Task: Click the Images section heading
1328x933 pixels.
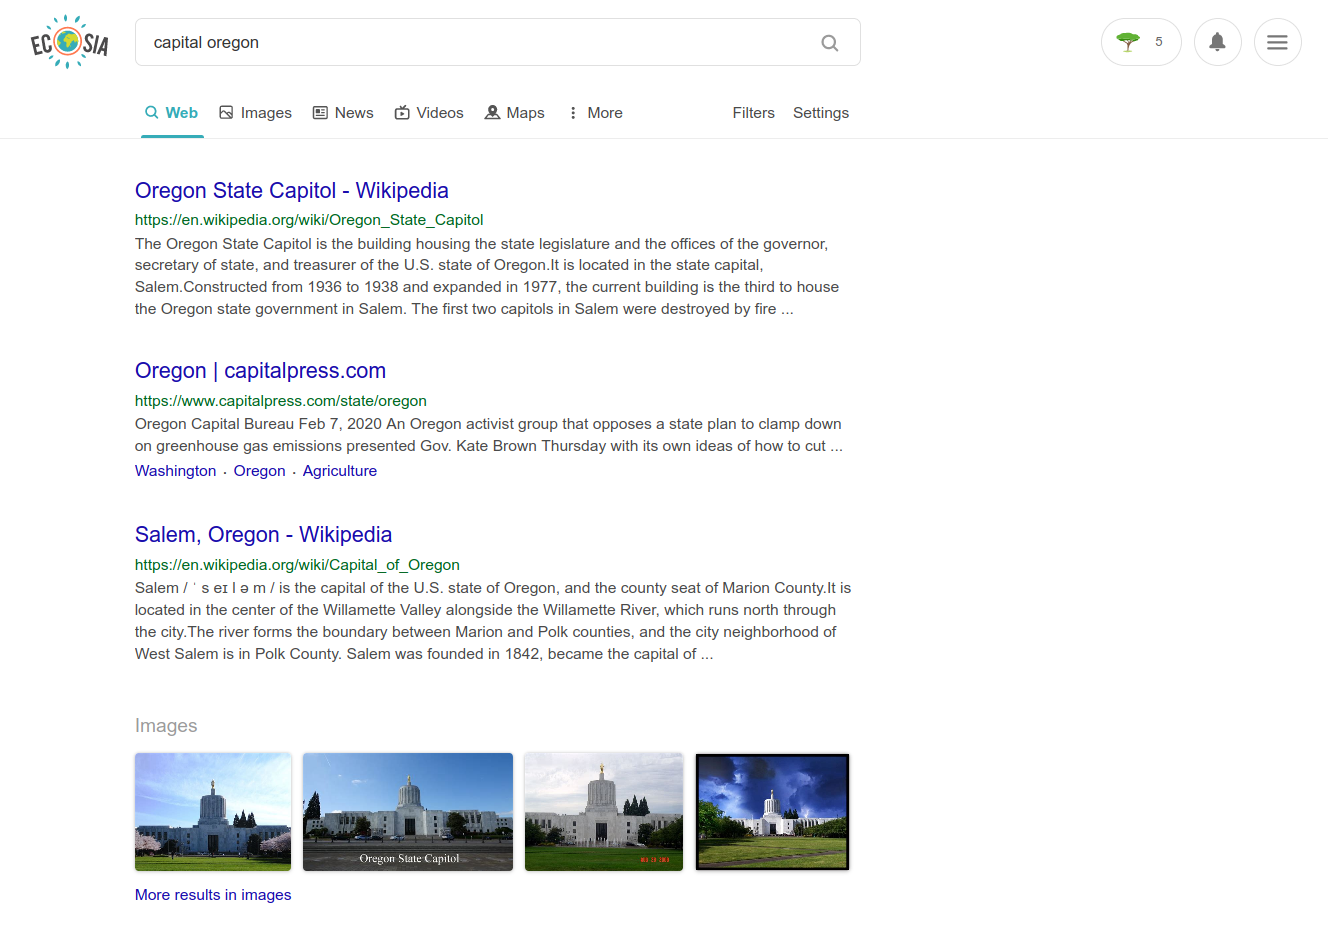Action: (166, 726)
